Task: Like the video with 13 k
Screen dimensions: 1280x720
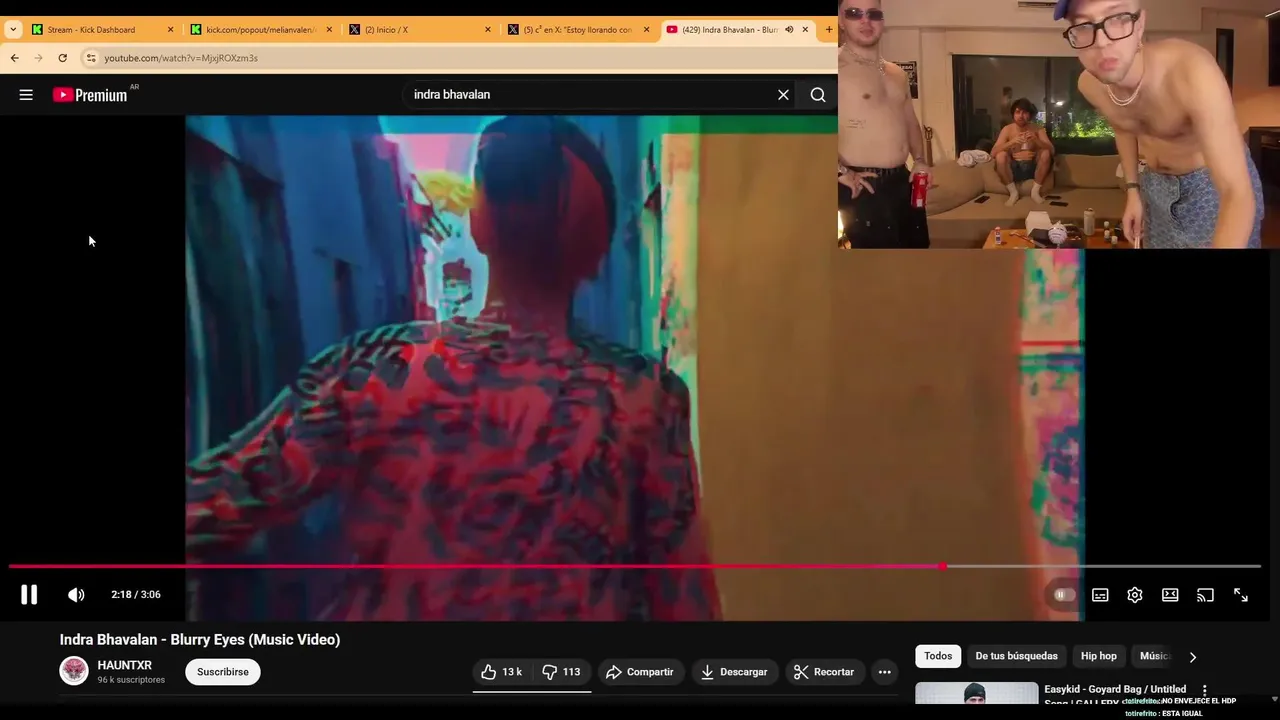Action: pyautogui.click(x=502, y=672)
